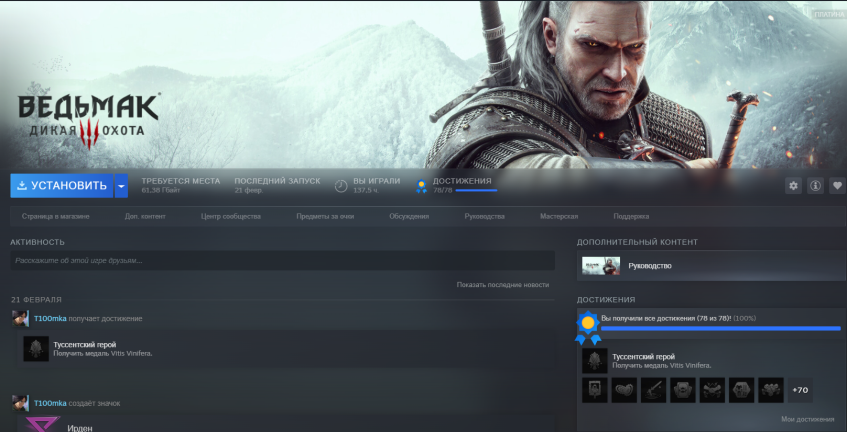This screenshot has height=432, width=847.
Task: Click the first achievement icon in the row
Action: [594, 389]
